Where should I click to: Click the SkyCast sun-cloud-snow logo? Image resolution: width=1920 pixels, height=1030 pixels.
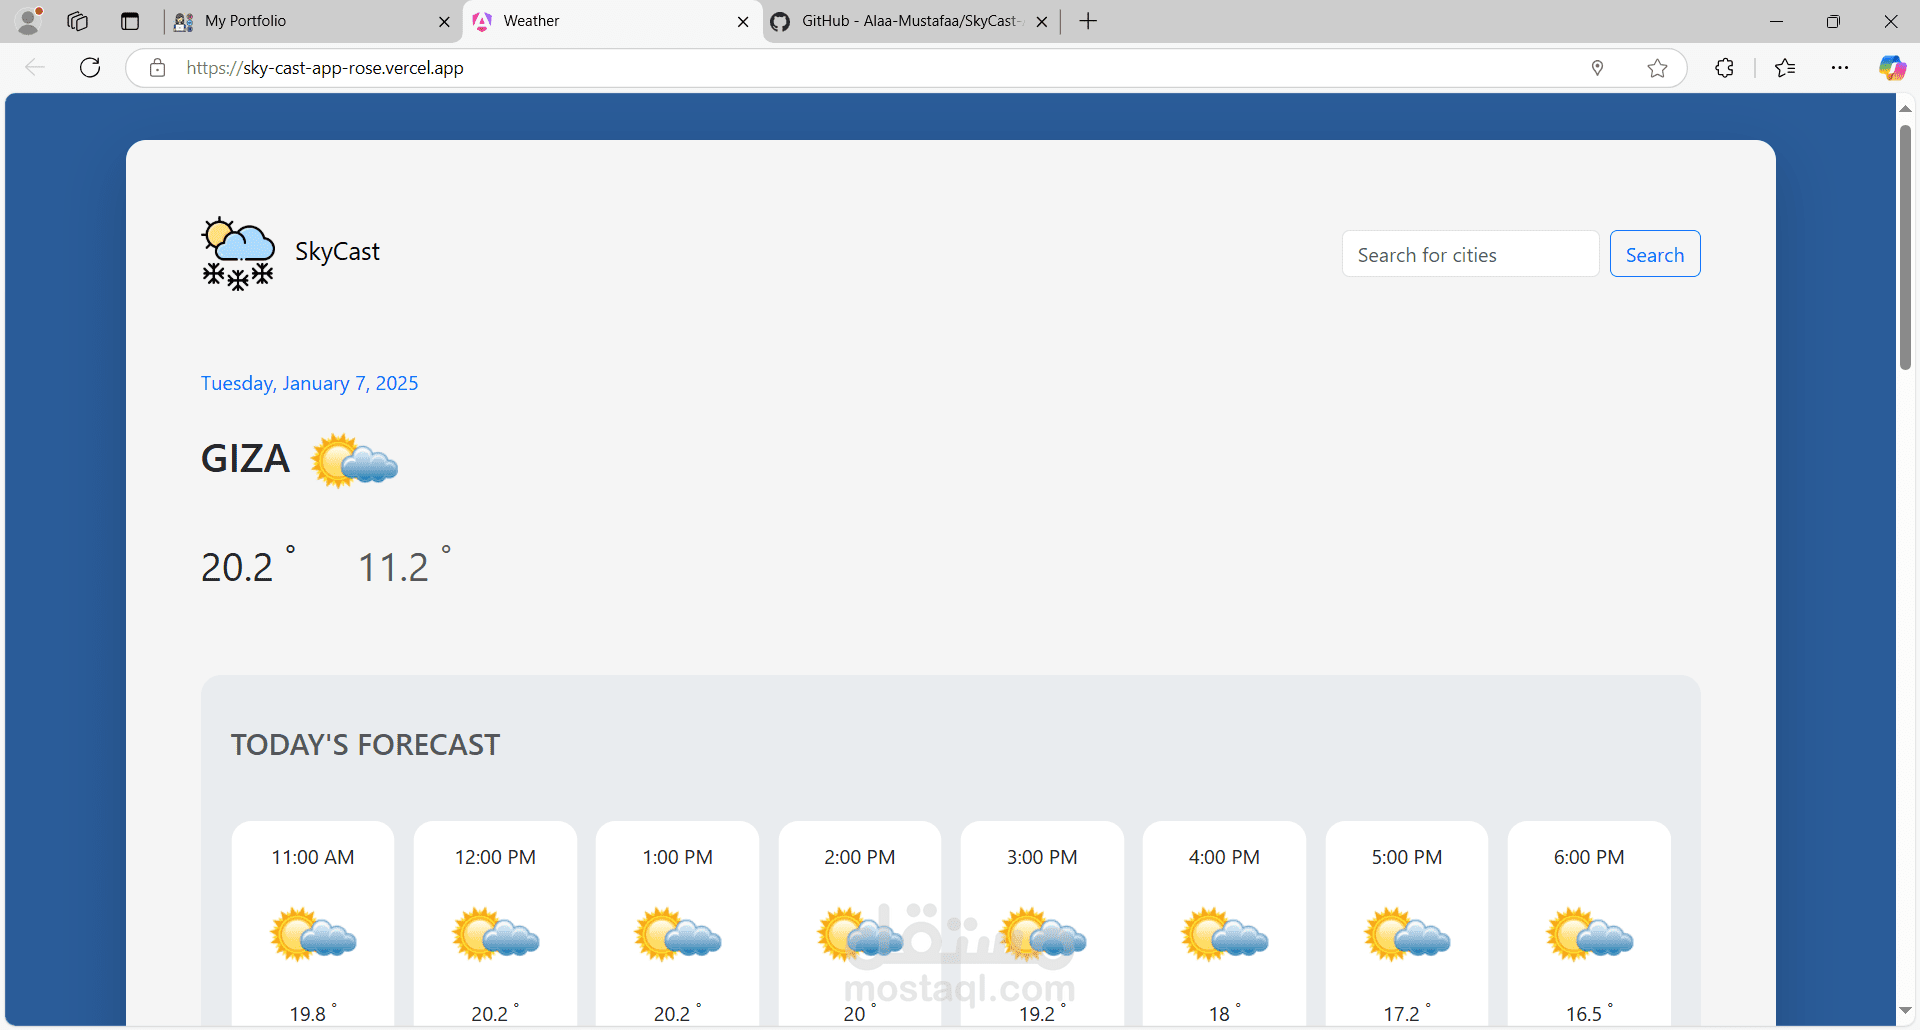click(x=238, y=254)
